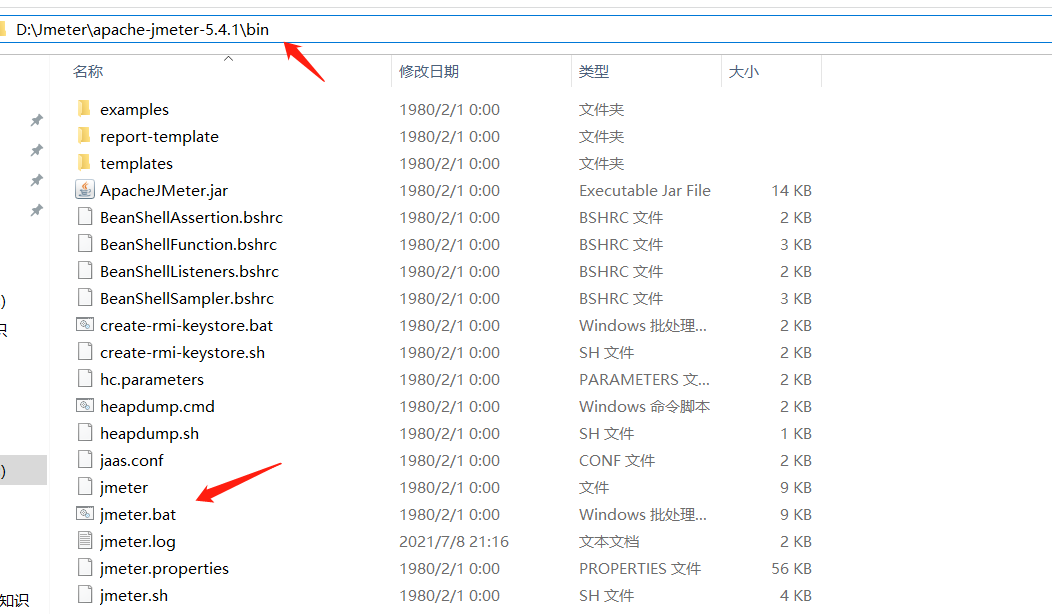The width and height of the screenshot is (1052, 614).
Task: Click the jmeter.properties file icon
Action: 85,568
